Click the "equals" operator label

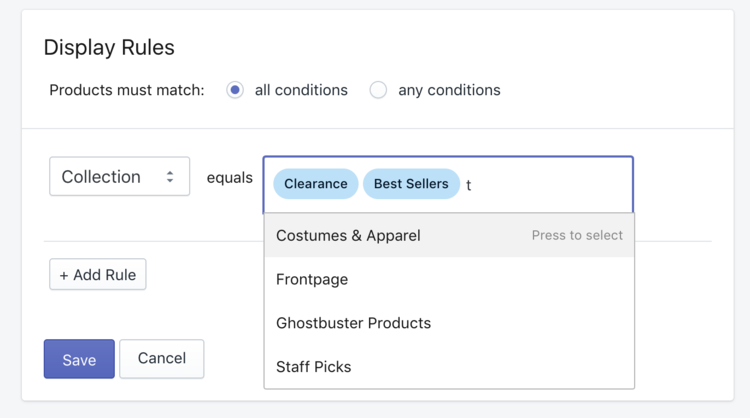229,178
